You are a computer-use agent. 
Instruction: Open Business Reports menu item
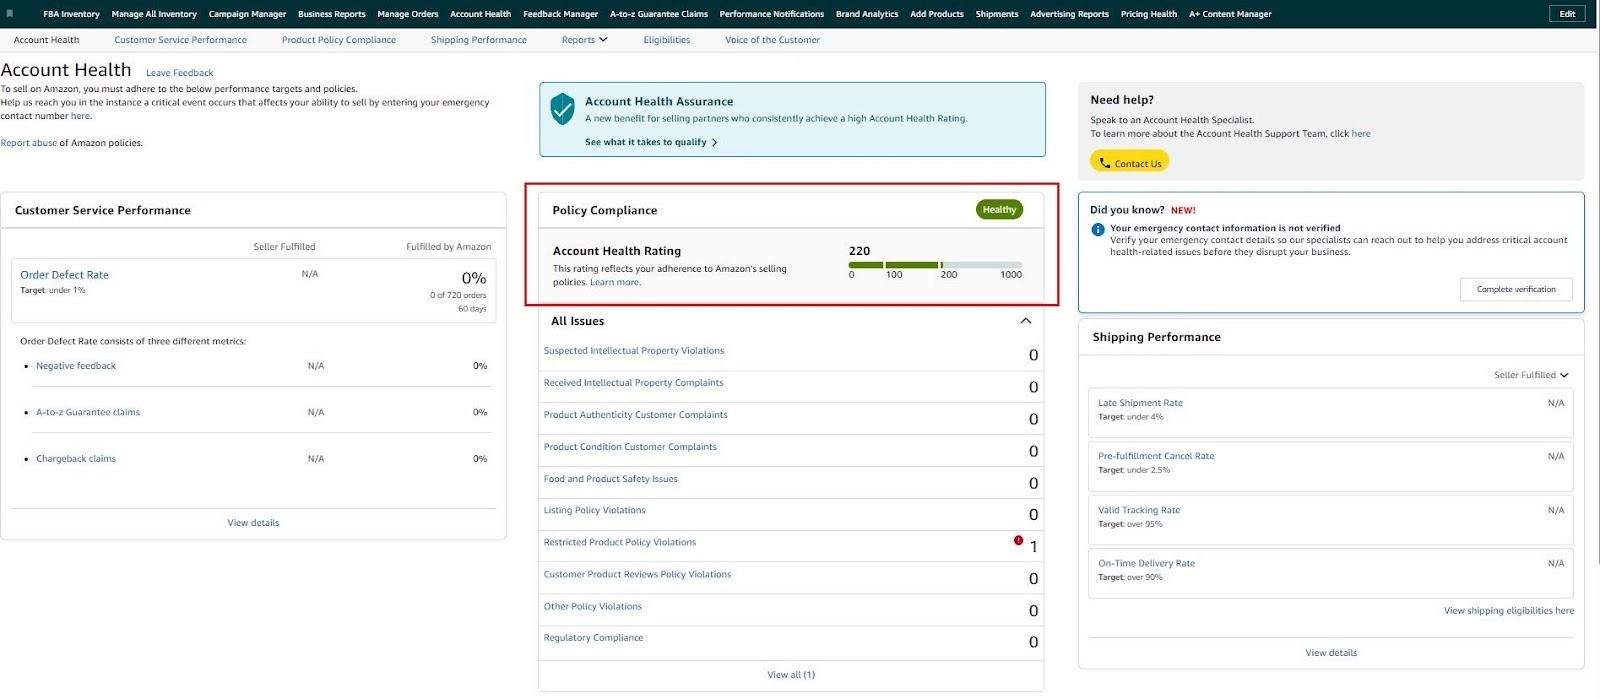[x=331, y=14]
